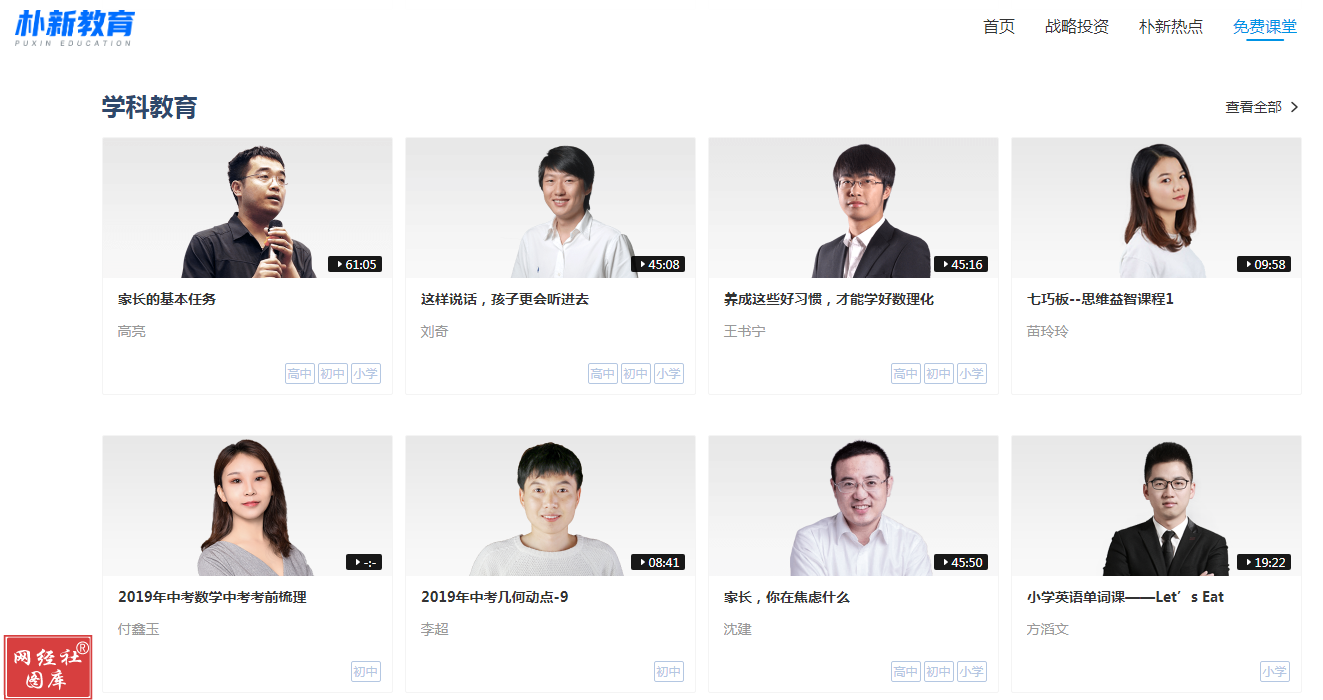Click the 19:22 play badge on 方滔文's video

tap(1264, 562)
